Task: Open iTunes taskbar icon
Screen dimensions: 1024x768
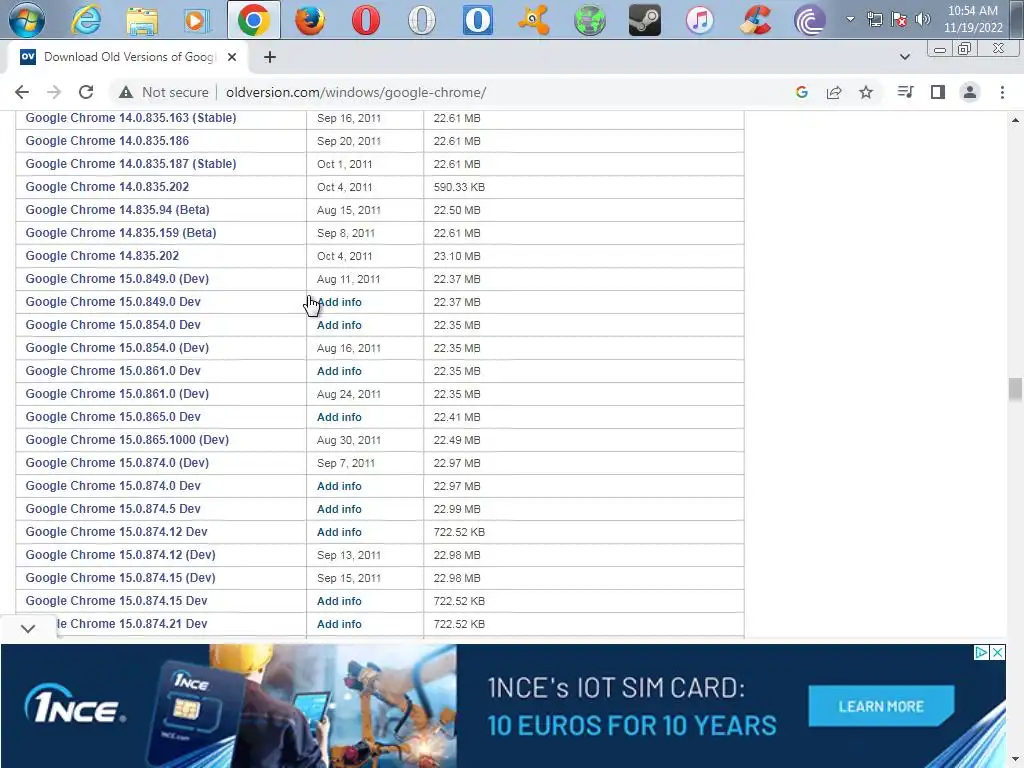Action: point(700,20)
